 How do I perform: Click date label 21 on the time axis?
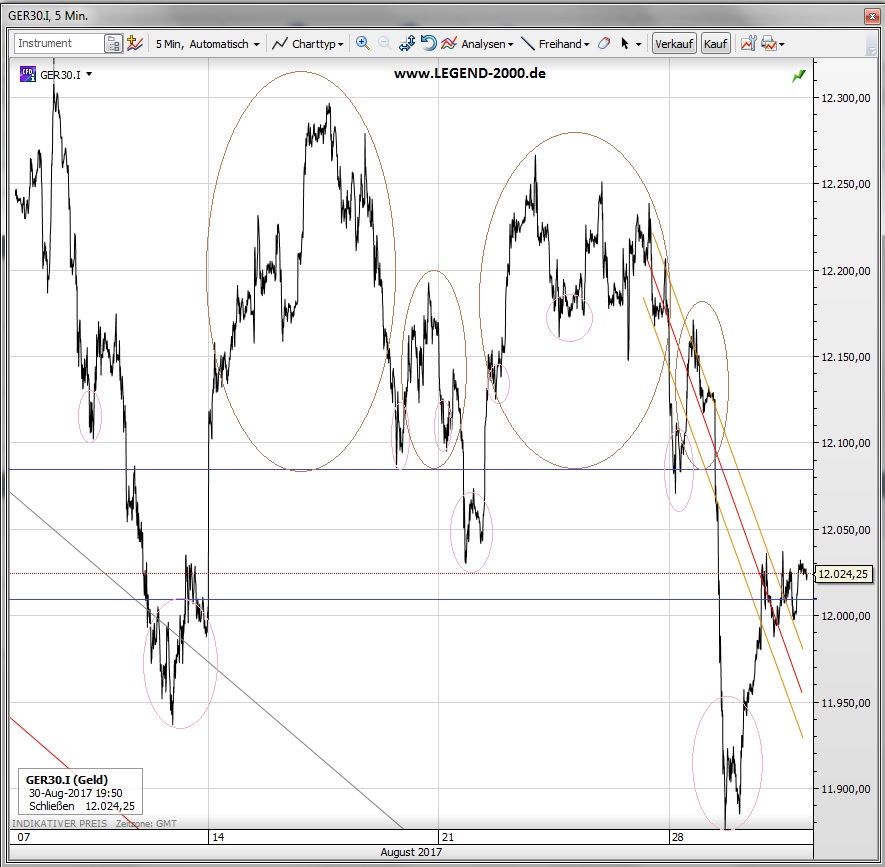[448, 837]
